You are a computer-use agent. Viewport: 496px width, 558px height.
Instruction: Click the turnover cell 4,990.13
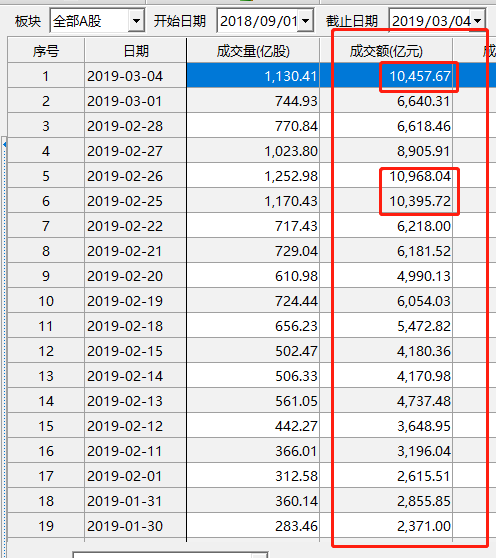386,276
